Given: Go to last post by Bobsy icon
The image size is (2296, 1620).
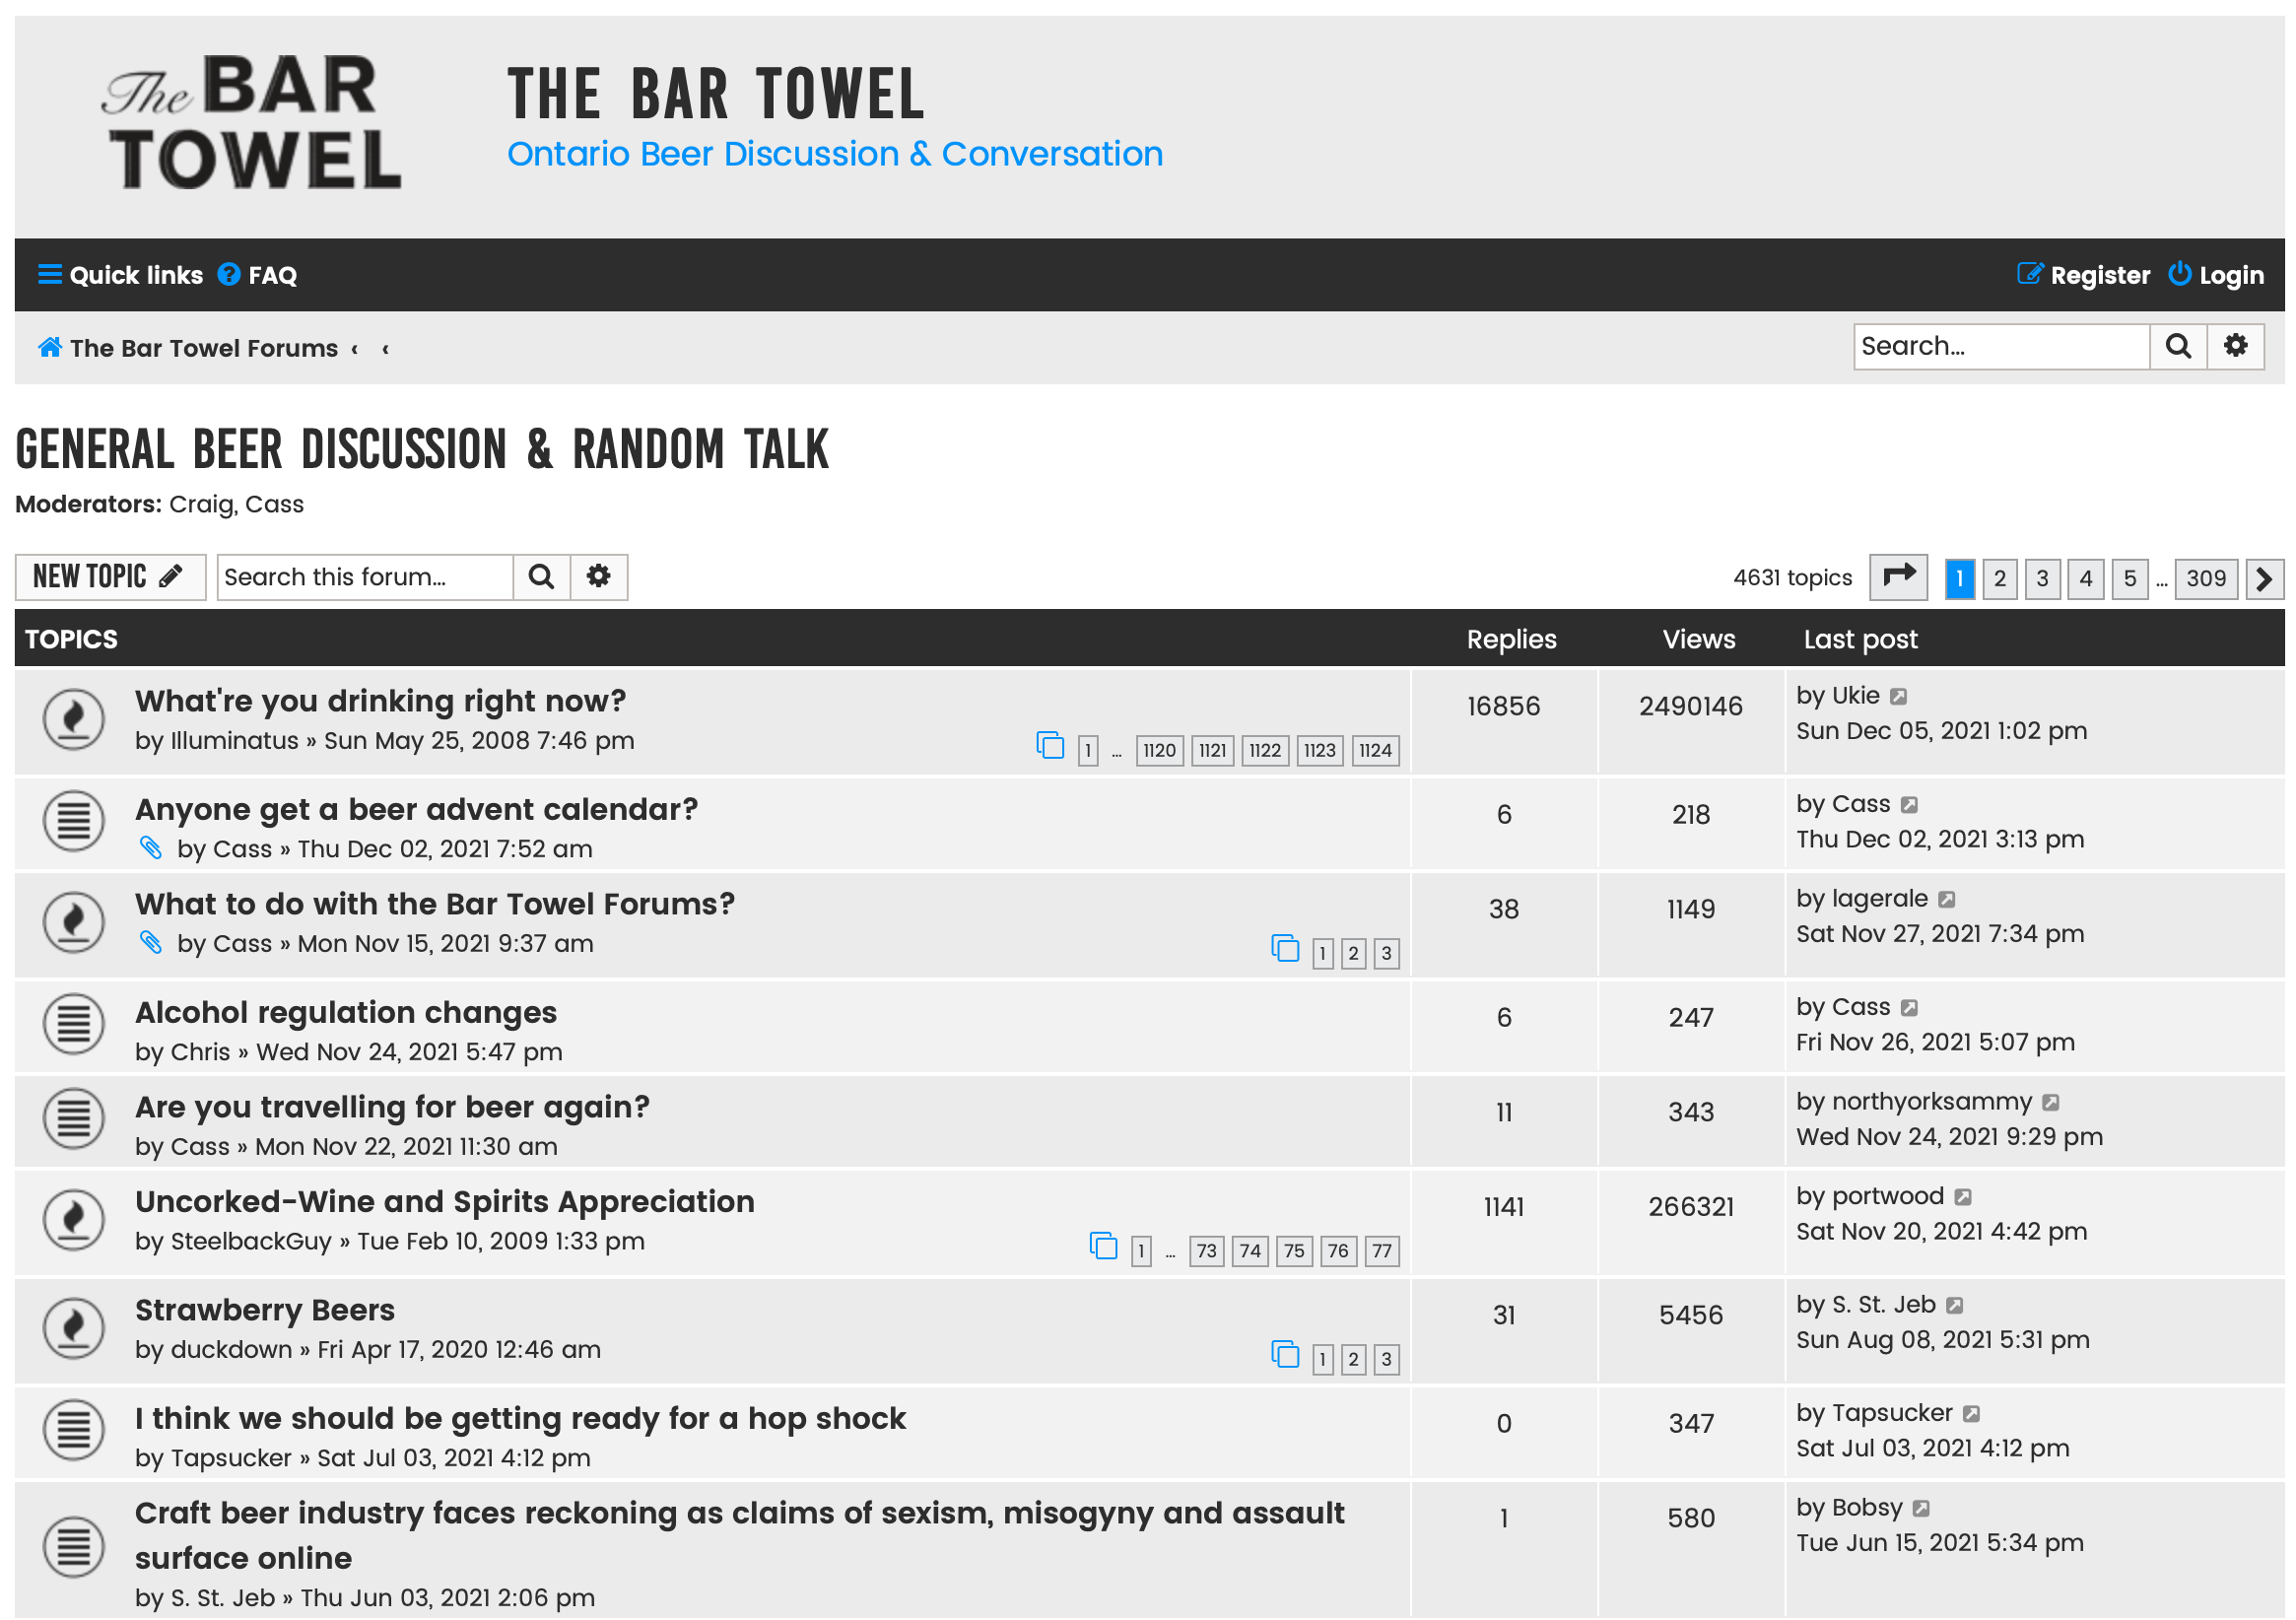Looking at the screenshot, I should 1922,1509.
